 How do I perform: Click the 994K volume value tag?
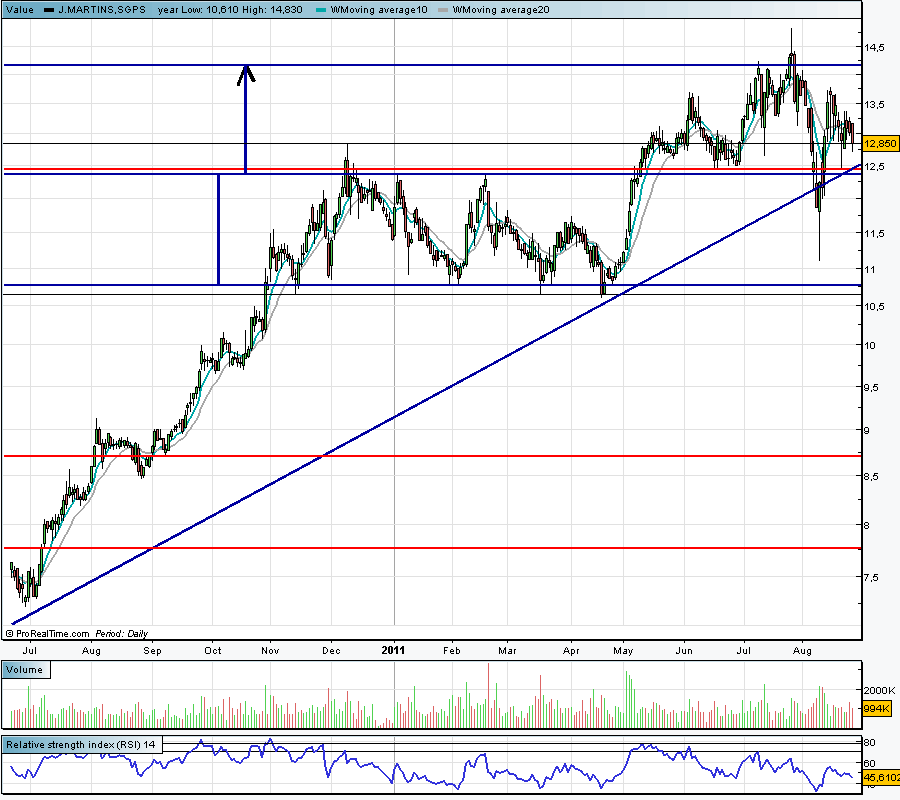pos(877,708)
